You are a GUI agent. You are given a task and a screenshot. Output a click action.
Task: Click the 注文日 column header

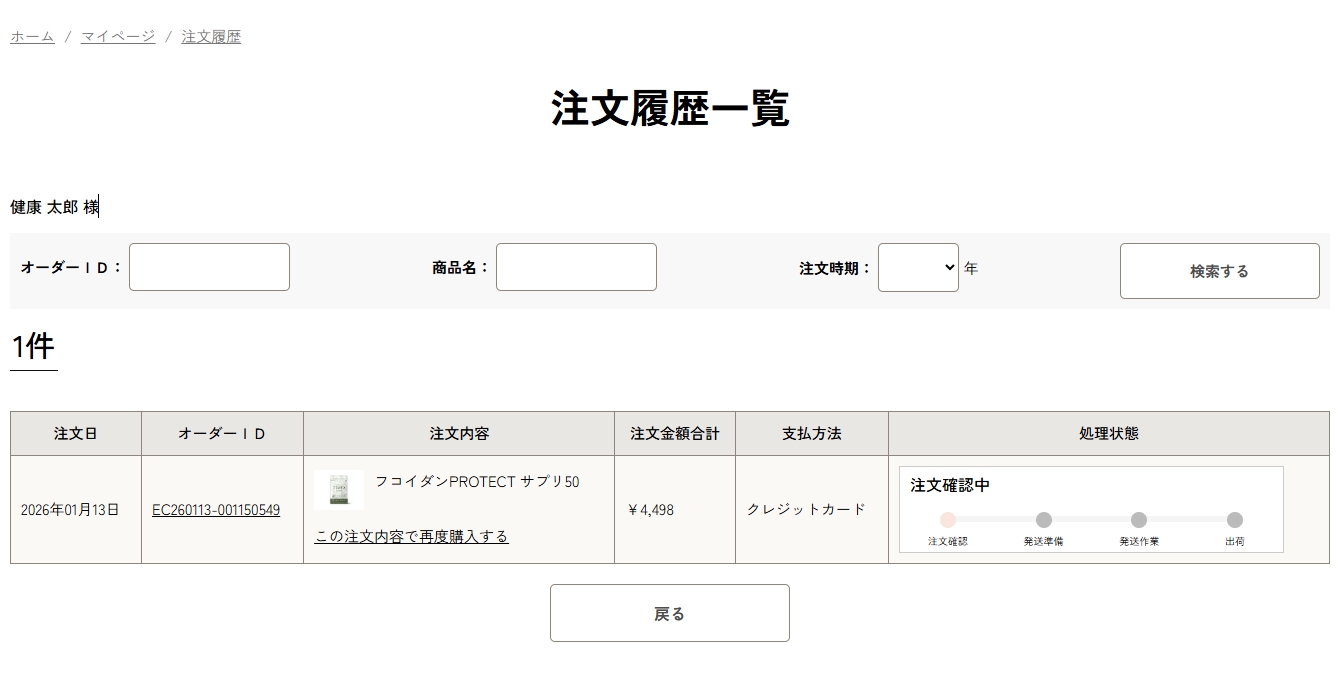(x=75, y=433)
